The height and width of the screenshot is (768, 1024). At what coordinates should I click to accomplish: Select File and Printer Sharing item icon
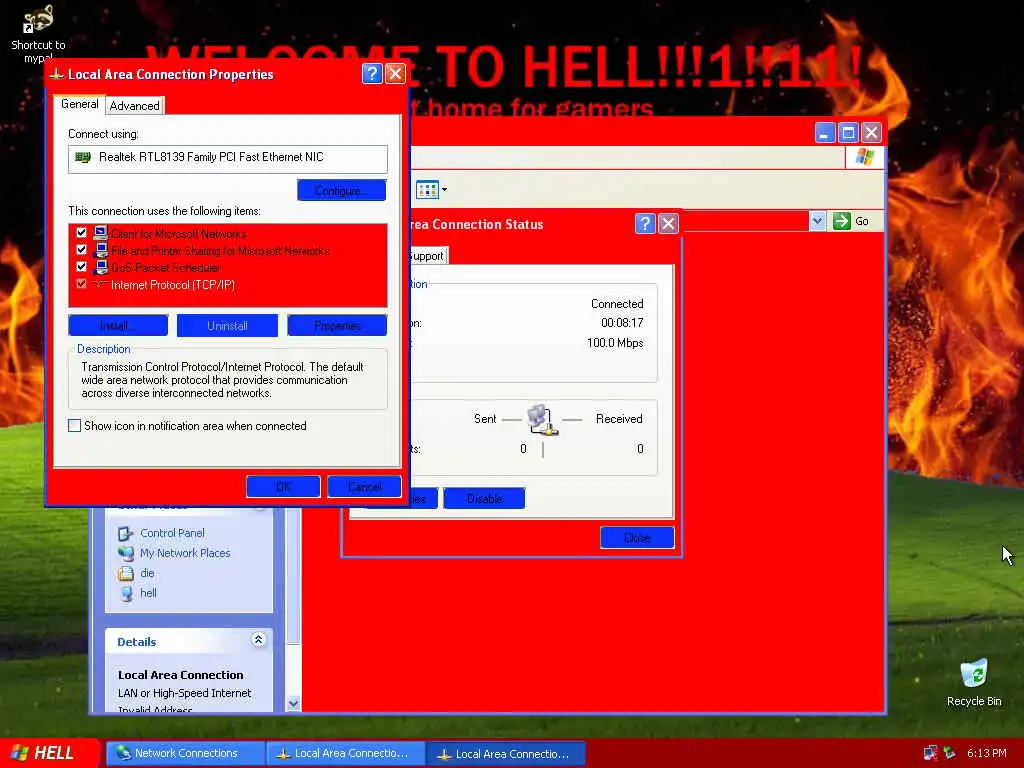pos(100,250)
